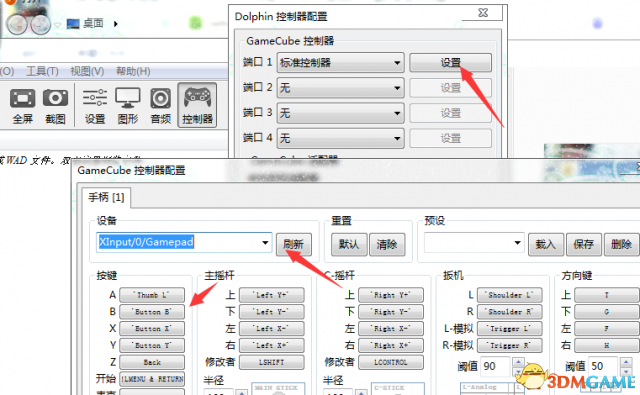Increase the trigger threshold with up spinner
The width and height of the screenshot is (640, 395).
tap(518, 362)
